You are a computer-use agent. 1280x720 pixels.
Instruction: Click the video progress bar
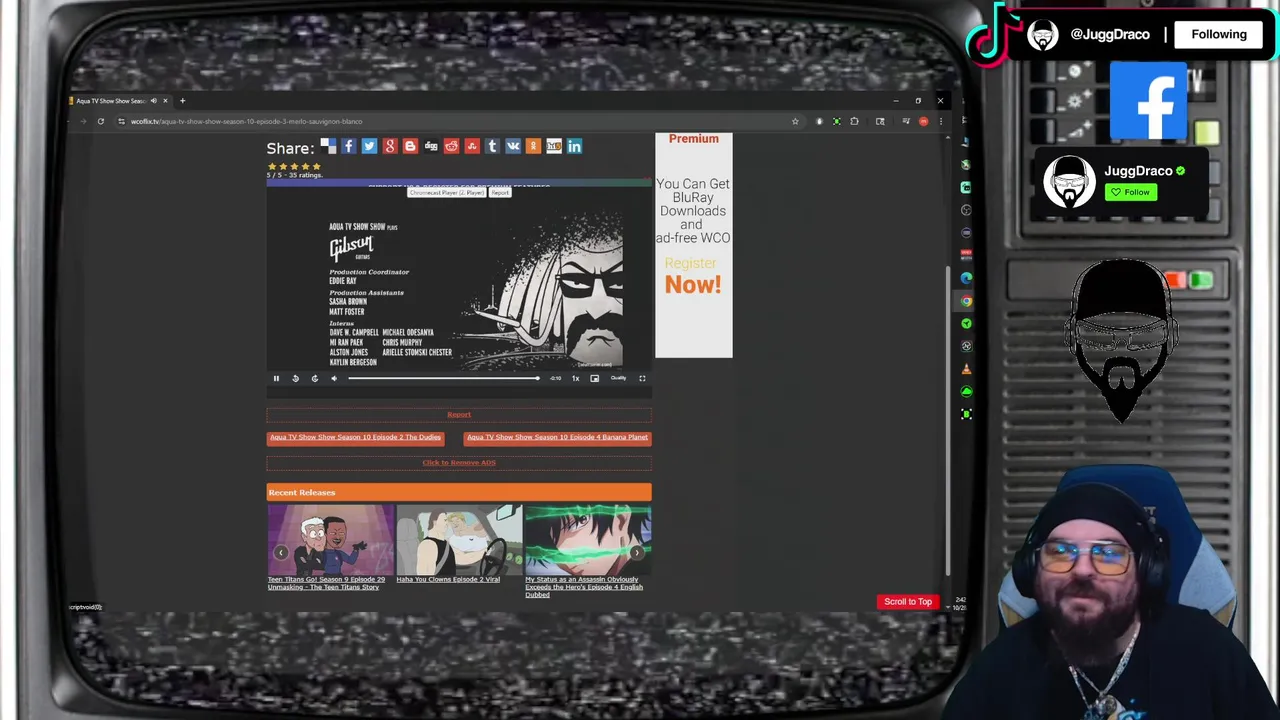click(x=444, y=378)
